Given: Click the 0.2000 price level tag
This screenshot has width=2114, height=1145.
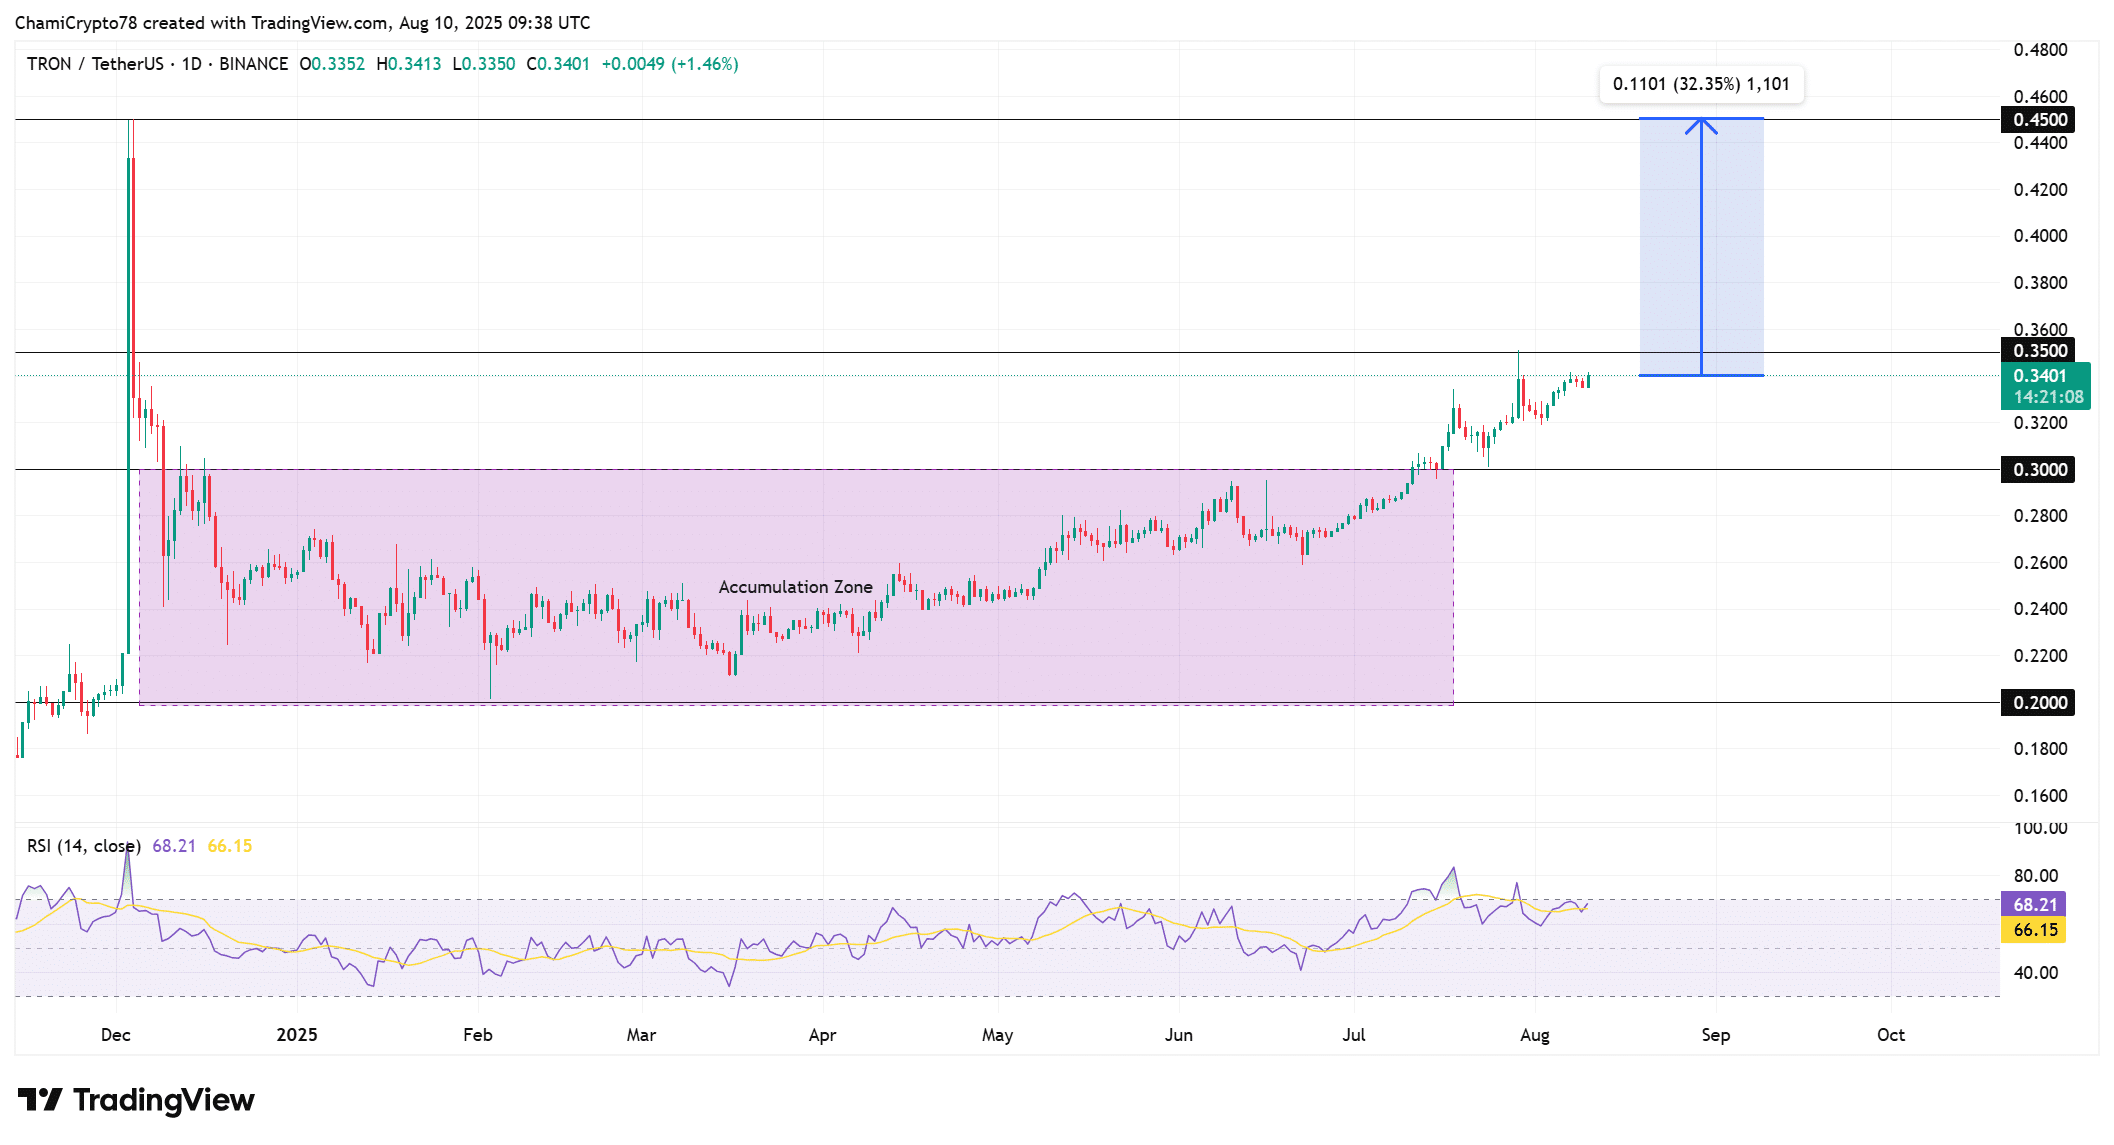Looking at the screenshot, I should coord(2039,703).
